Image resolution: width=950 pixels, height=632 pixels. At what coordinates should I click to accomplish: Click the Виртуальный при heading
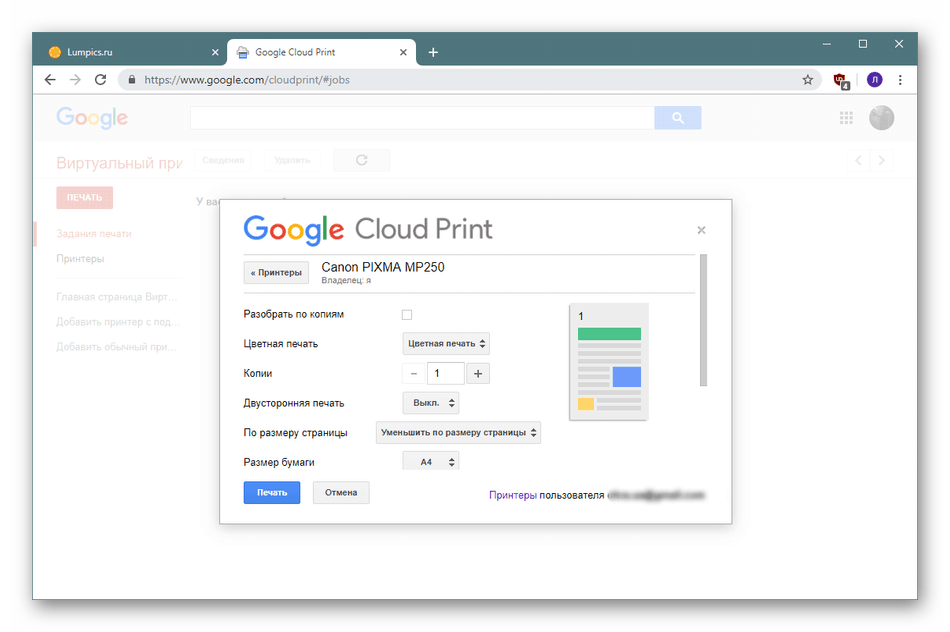tap(119, 163)
